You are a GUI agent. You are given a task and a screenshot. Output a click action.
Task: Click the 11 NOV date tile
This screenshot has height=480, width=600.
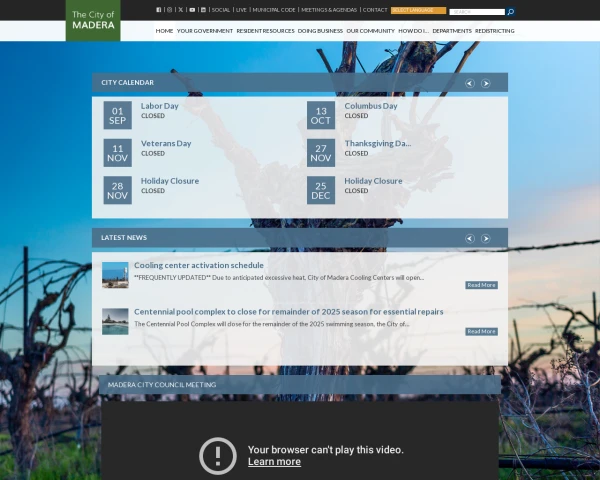[117, 153]
